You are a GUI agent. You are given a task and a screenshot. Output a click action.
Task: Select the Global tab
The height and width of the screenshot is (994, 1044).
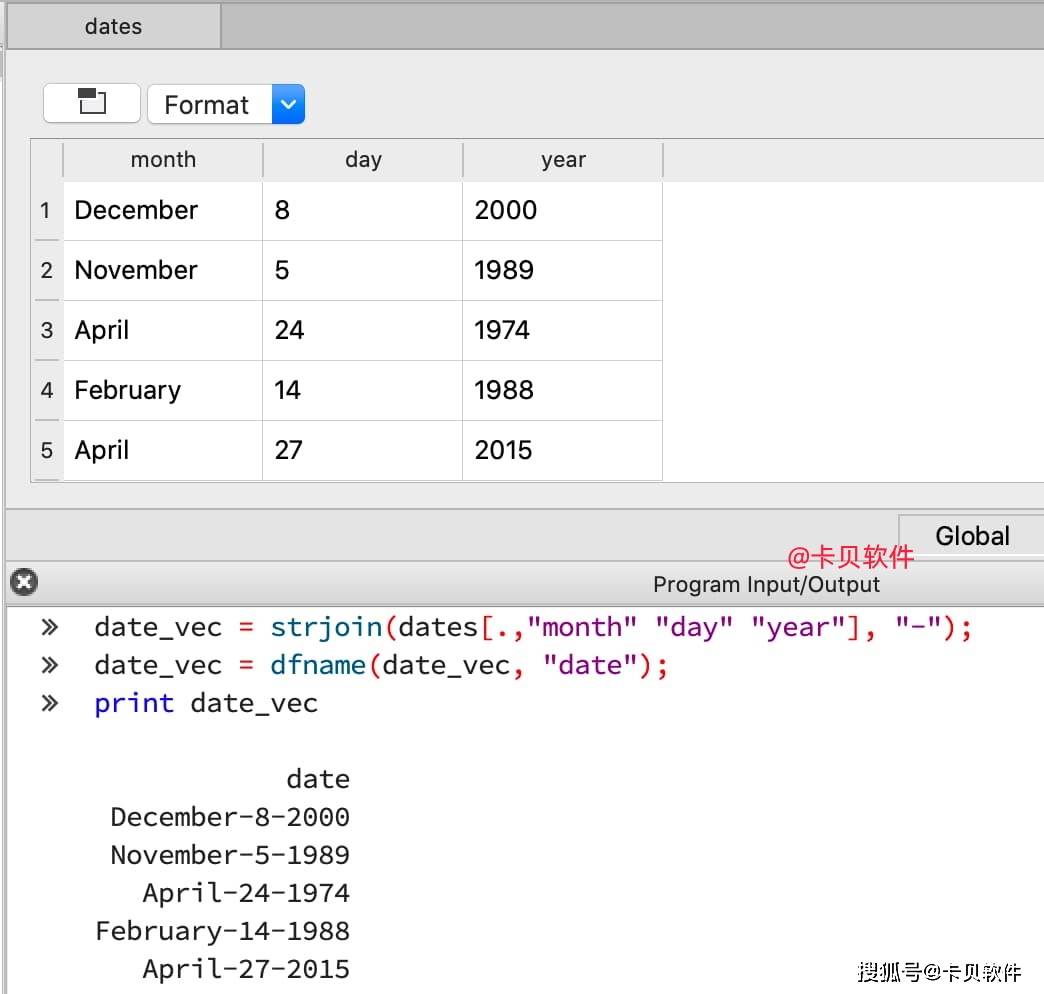click(971, 536)
